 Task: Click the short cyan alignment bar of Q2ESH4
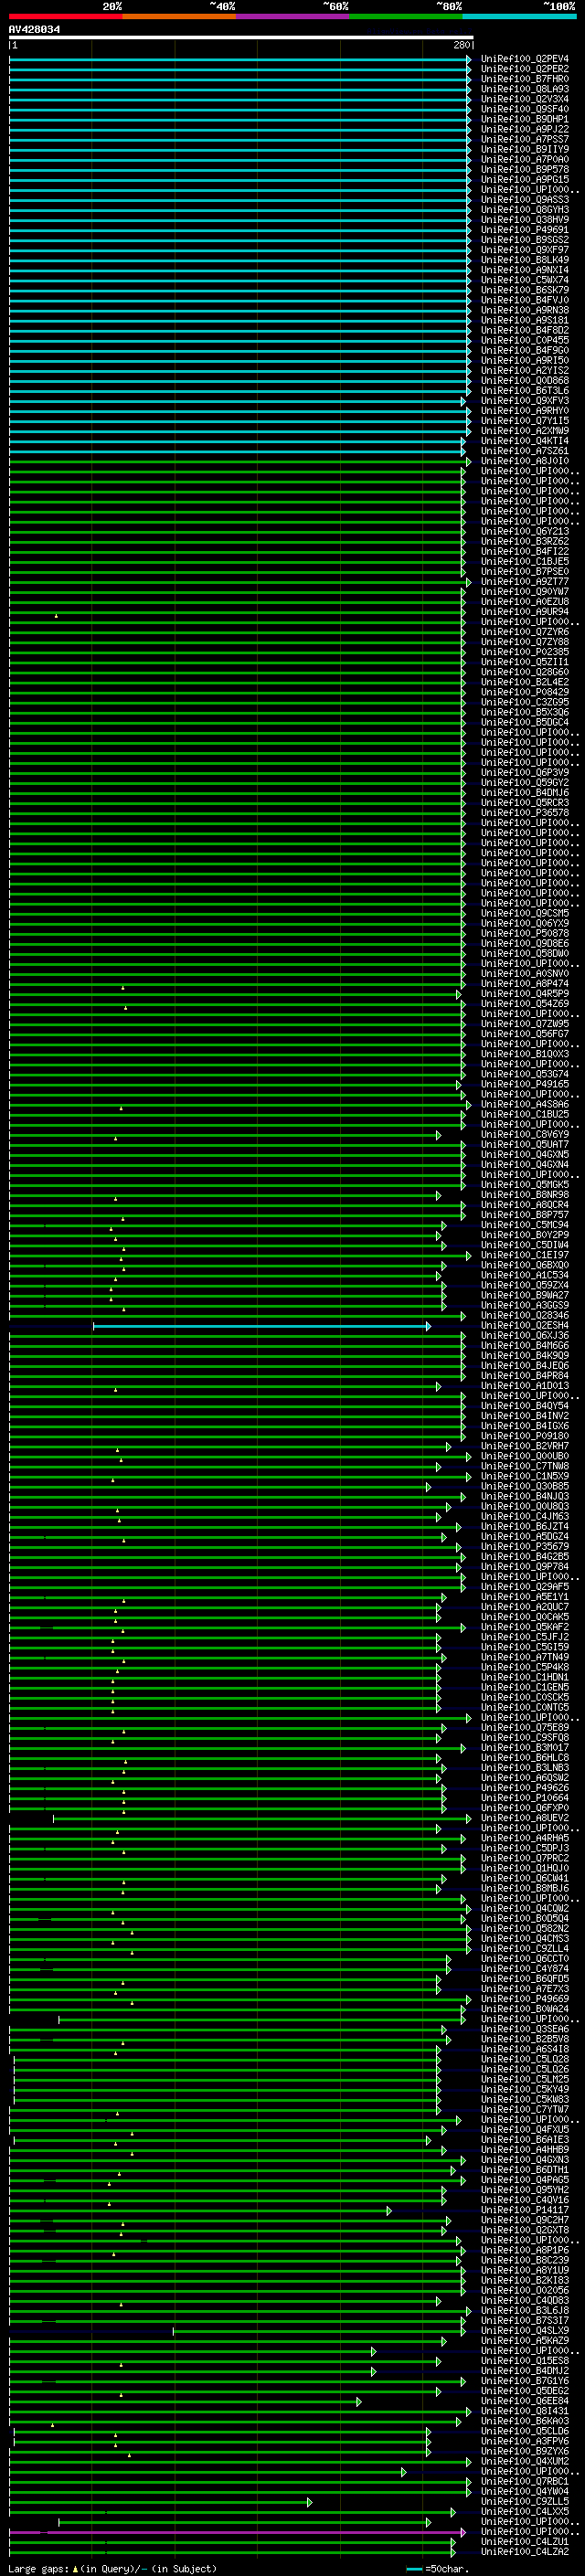click(x=261, y=1326)
